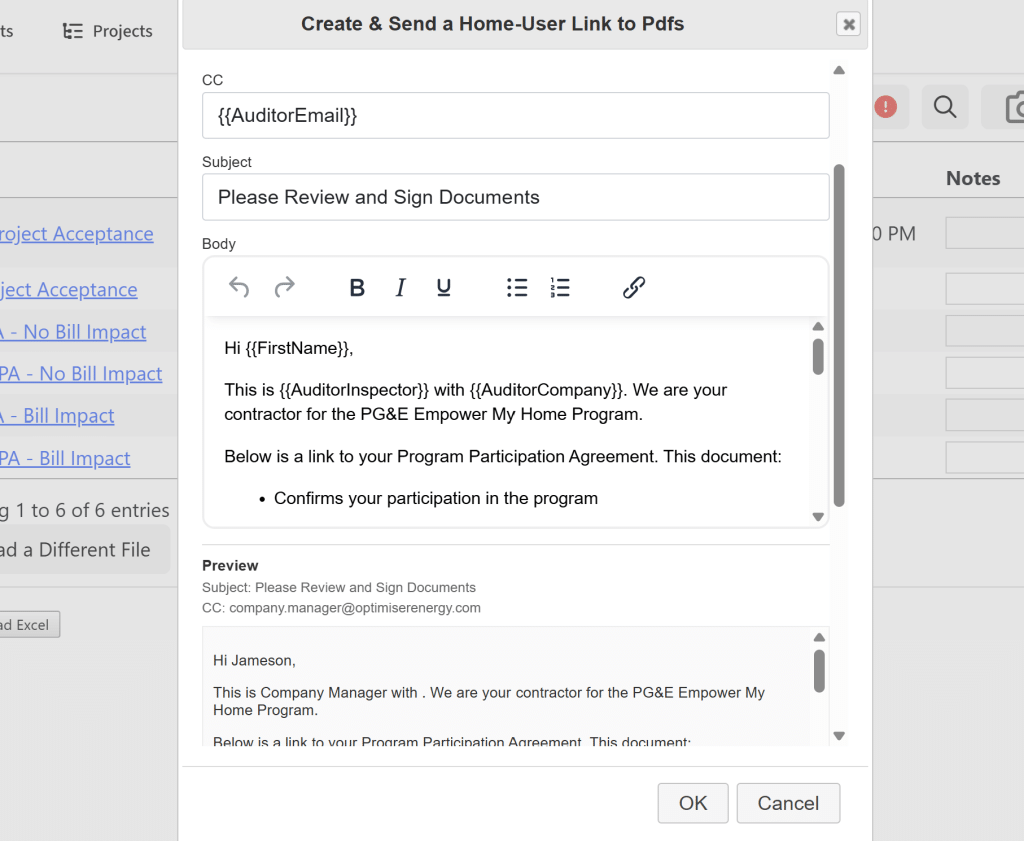1024x841 pixels.
Task: Click the Notes column header
Action: pos(973,178)
